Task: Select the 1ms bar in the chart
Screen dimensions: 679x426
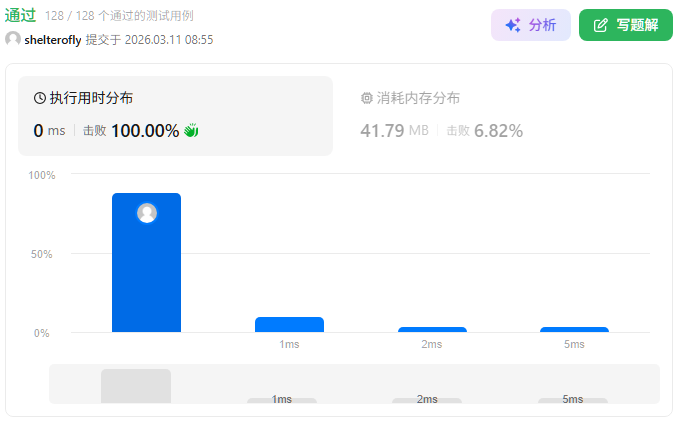Action: (x=289, y=324)
